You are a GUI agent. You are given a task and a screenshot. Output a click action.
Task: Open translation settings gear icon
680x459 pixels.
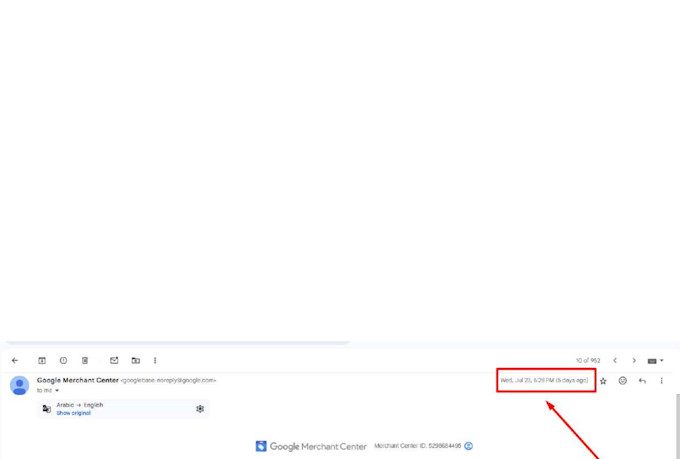pyautogui.click(x=200, y=409)
